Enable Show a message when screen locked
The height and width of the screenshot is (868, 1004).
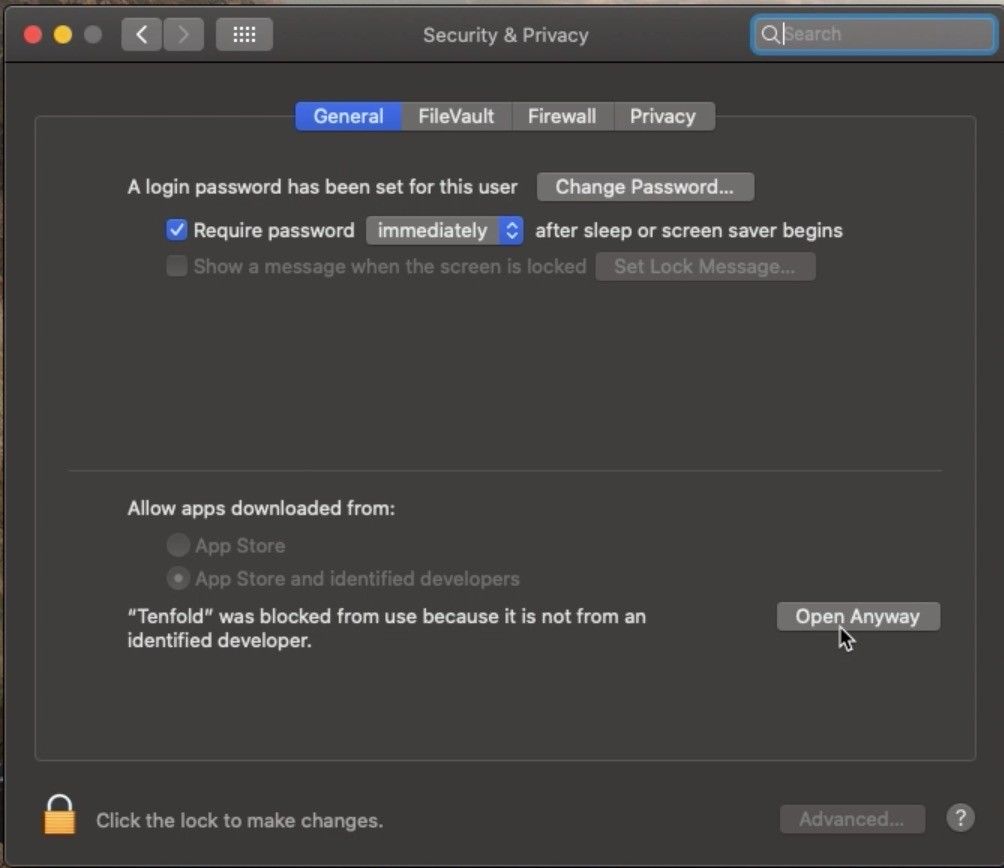(176, 266)
